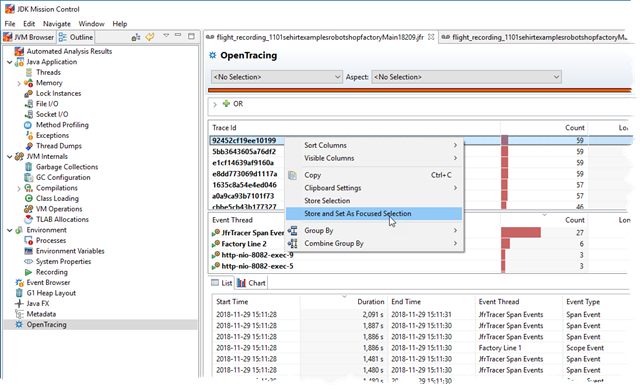Screen dimensions: 640x390
Task: Open Outline view menu dropdown arrow
Action: coord(166,36)
